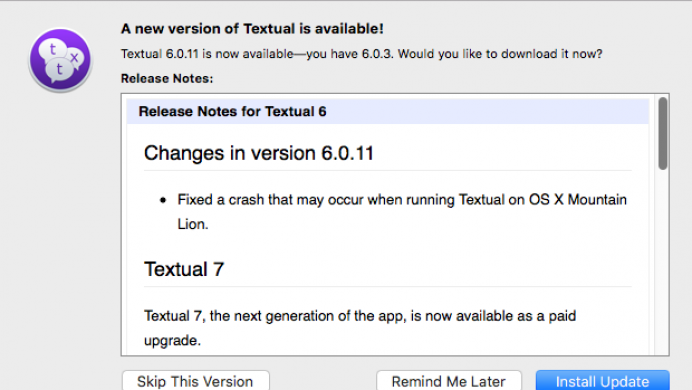Click the divider line under 'Changes in version' heading

(387, 170)
